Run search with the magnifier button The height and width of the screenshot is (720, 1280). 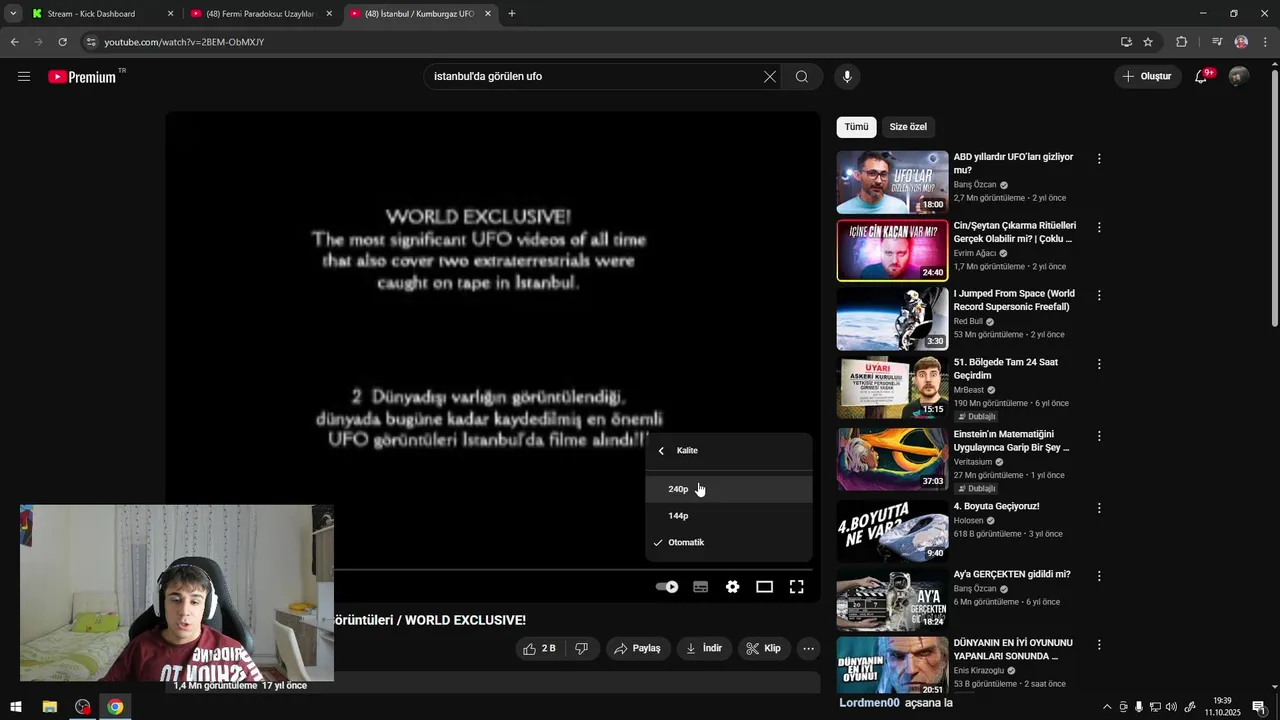[802, 76]
